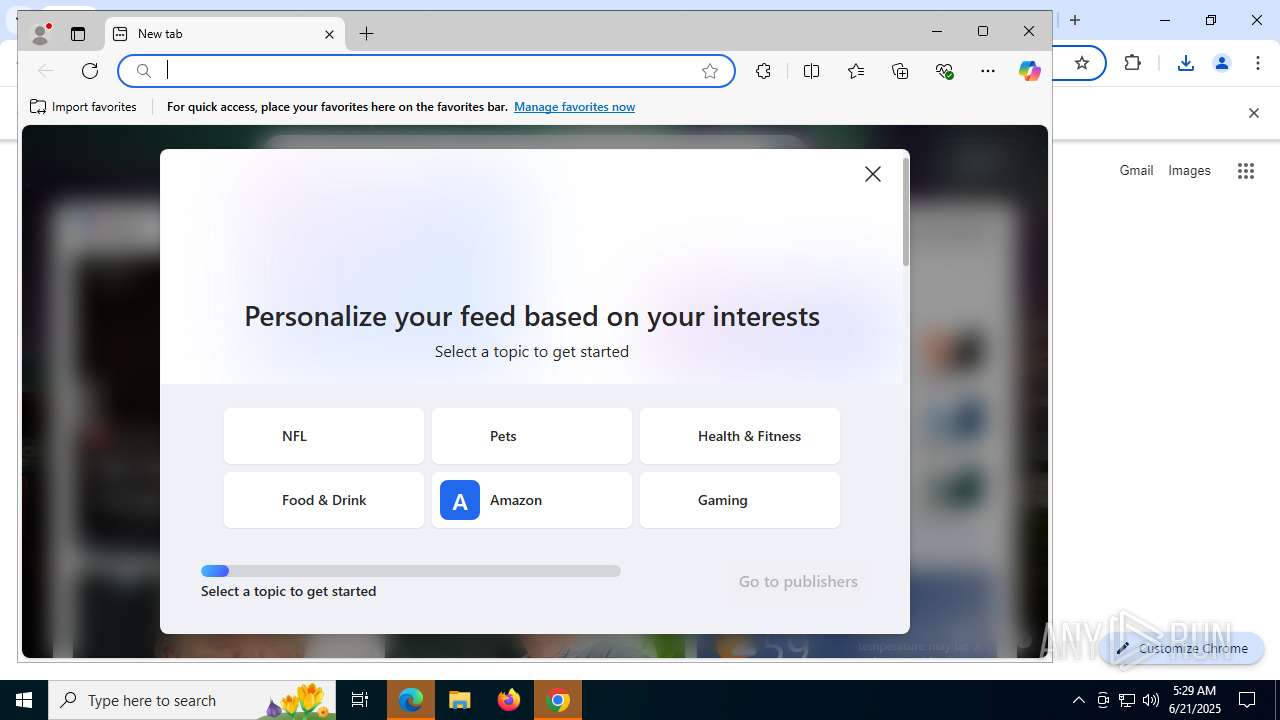Select the Amazon topic
Viewport: 1280px width, 720px height.
pyautogui.click(x=532, y=500)
